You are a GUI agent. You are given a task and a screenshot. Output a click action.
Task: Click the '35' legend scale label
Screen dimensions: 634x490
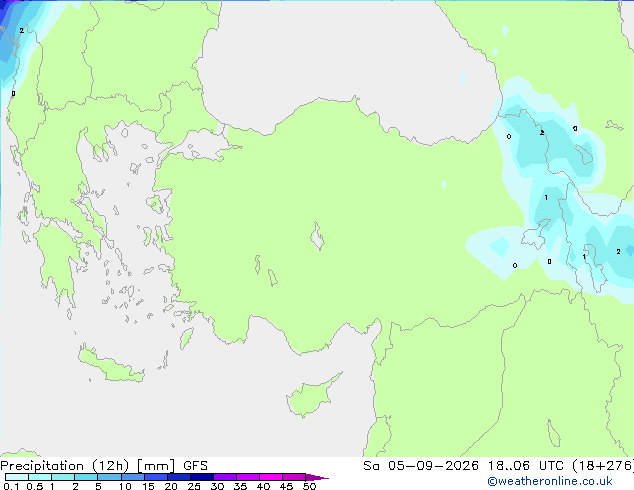coord(240,486)
